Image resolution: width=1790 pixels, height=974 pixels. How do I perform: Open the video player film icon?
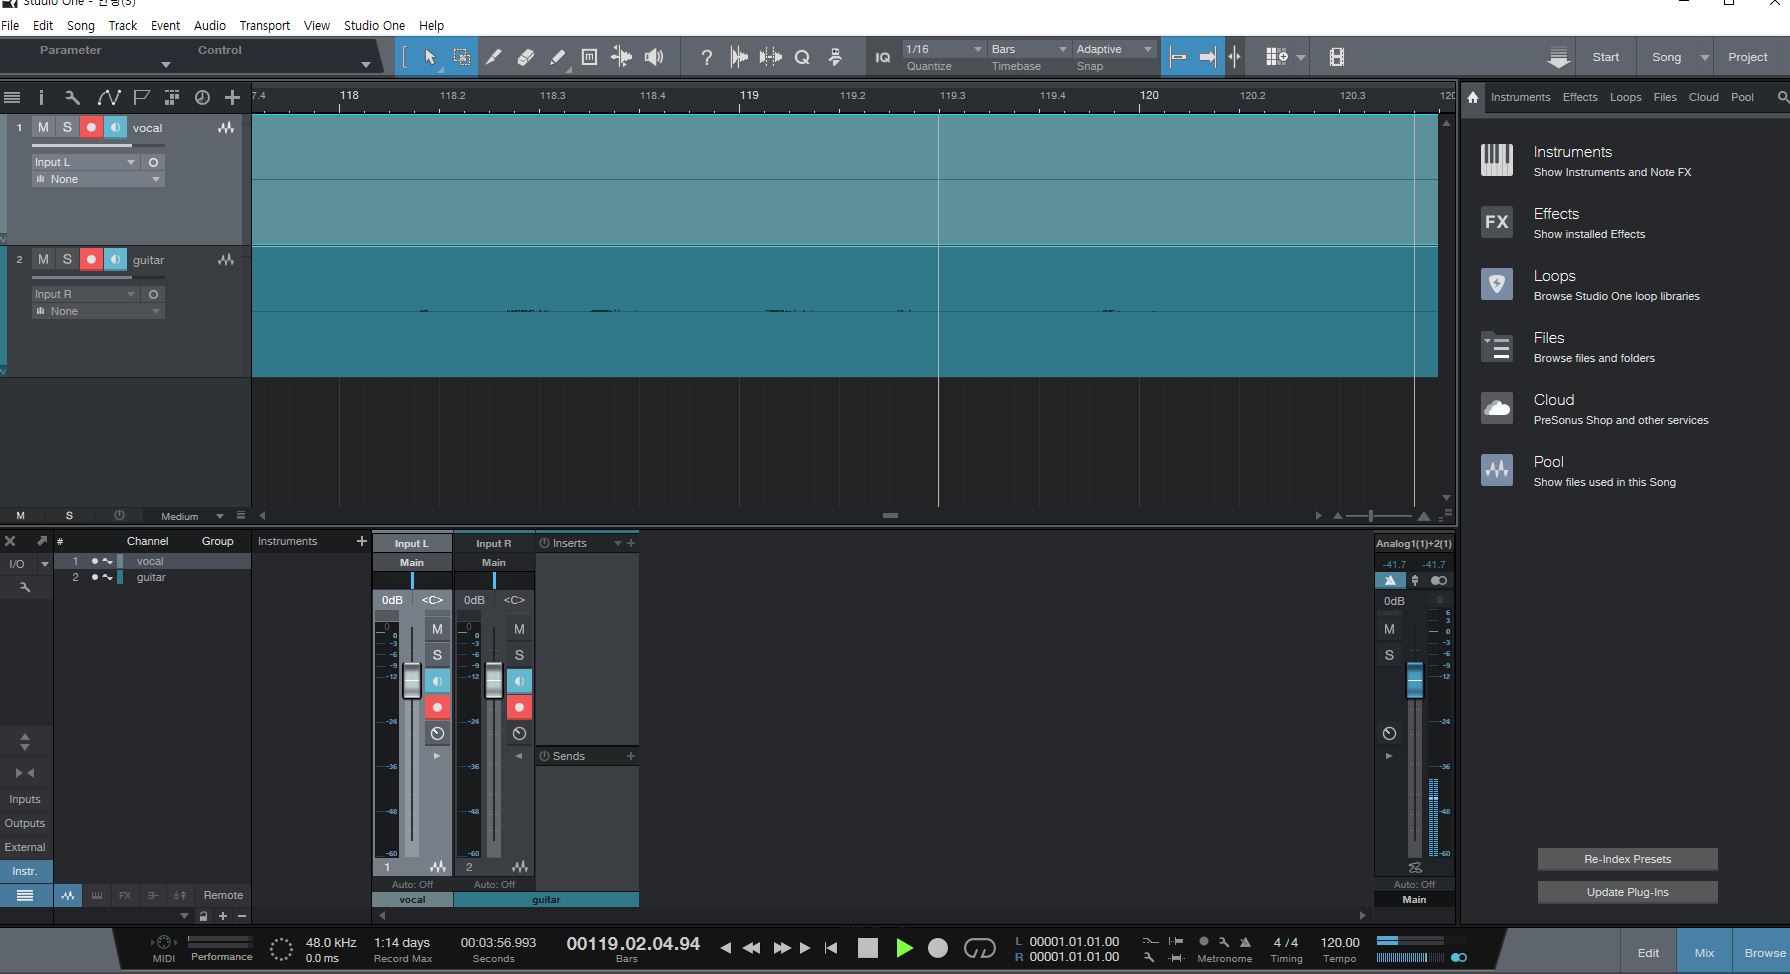[x=1337, y=57]
